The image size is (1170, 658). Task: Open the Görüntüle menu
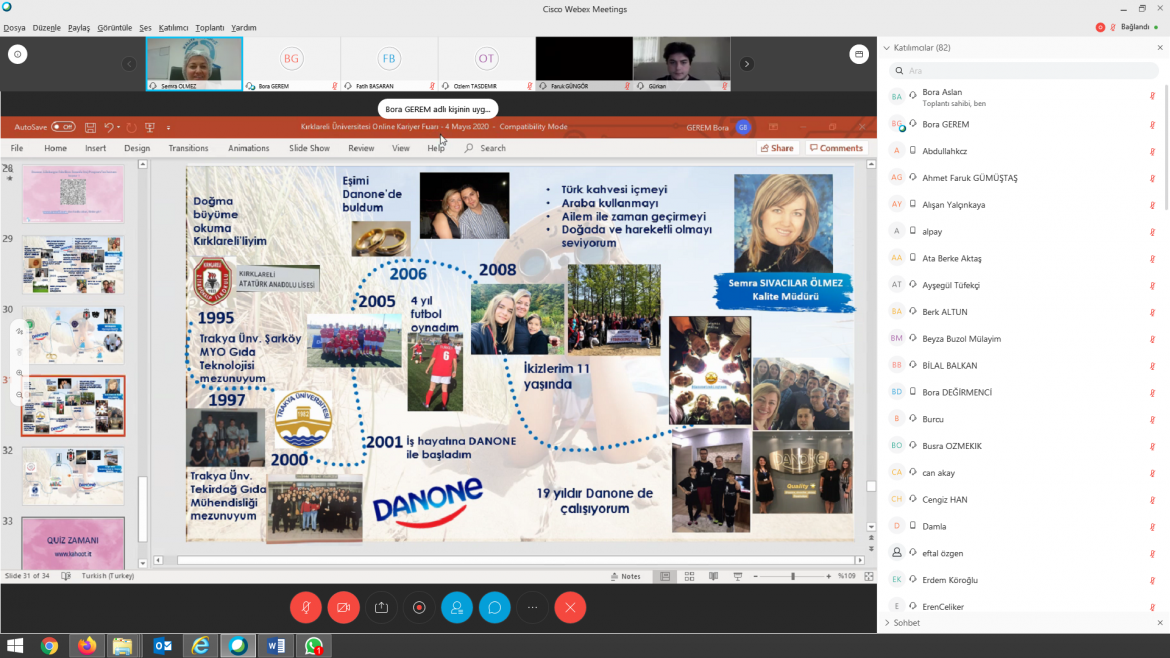coord(115,28)
